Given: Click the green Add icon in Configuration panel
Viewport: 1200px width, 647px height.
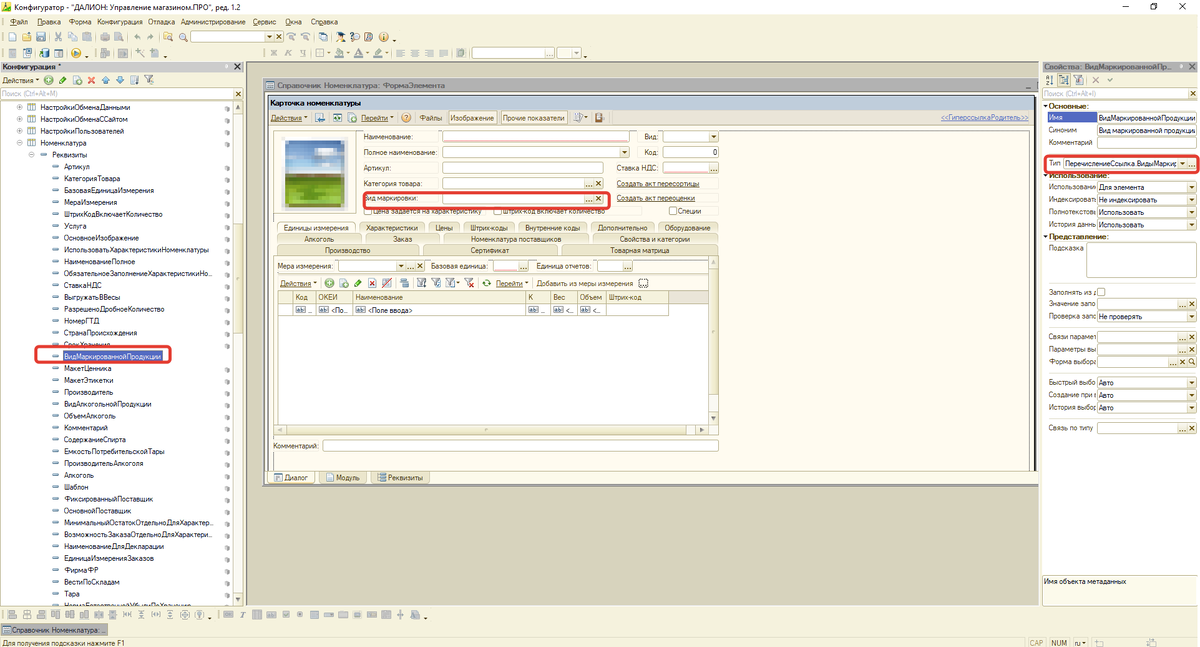Looking at the screenshot, I should click(x=48, y=80).
